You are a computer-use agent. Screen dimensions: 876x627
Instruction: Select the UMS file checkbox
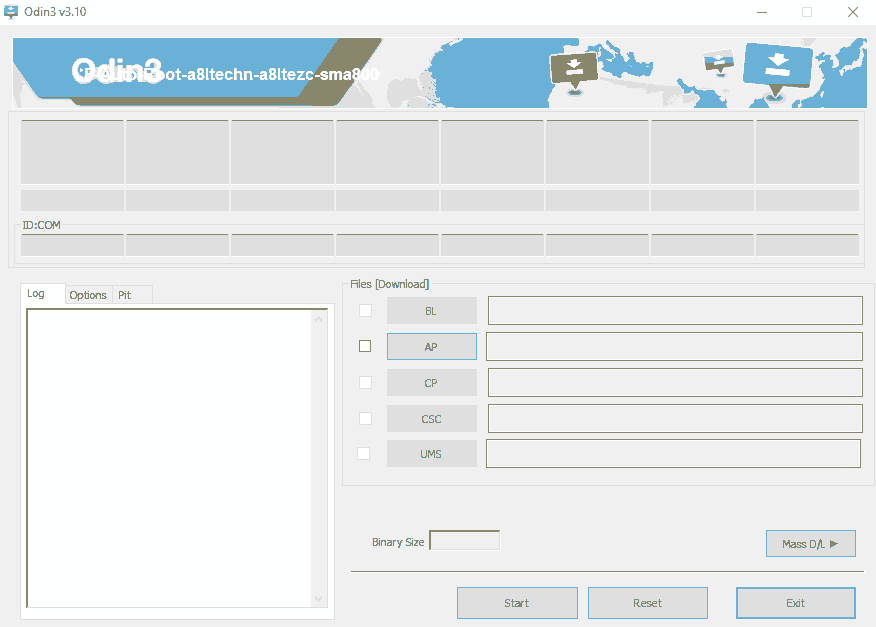point(364,453)
